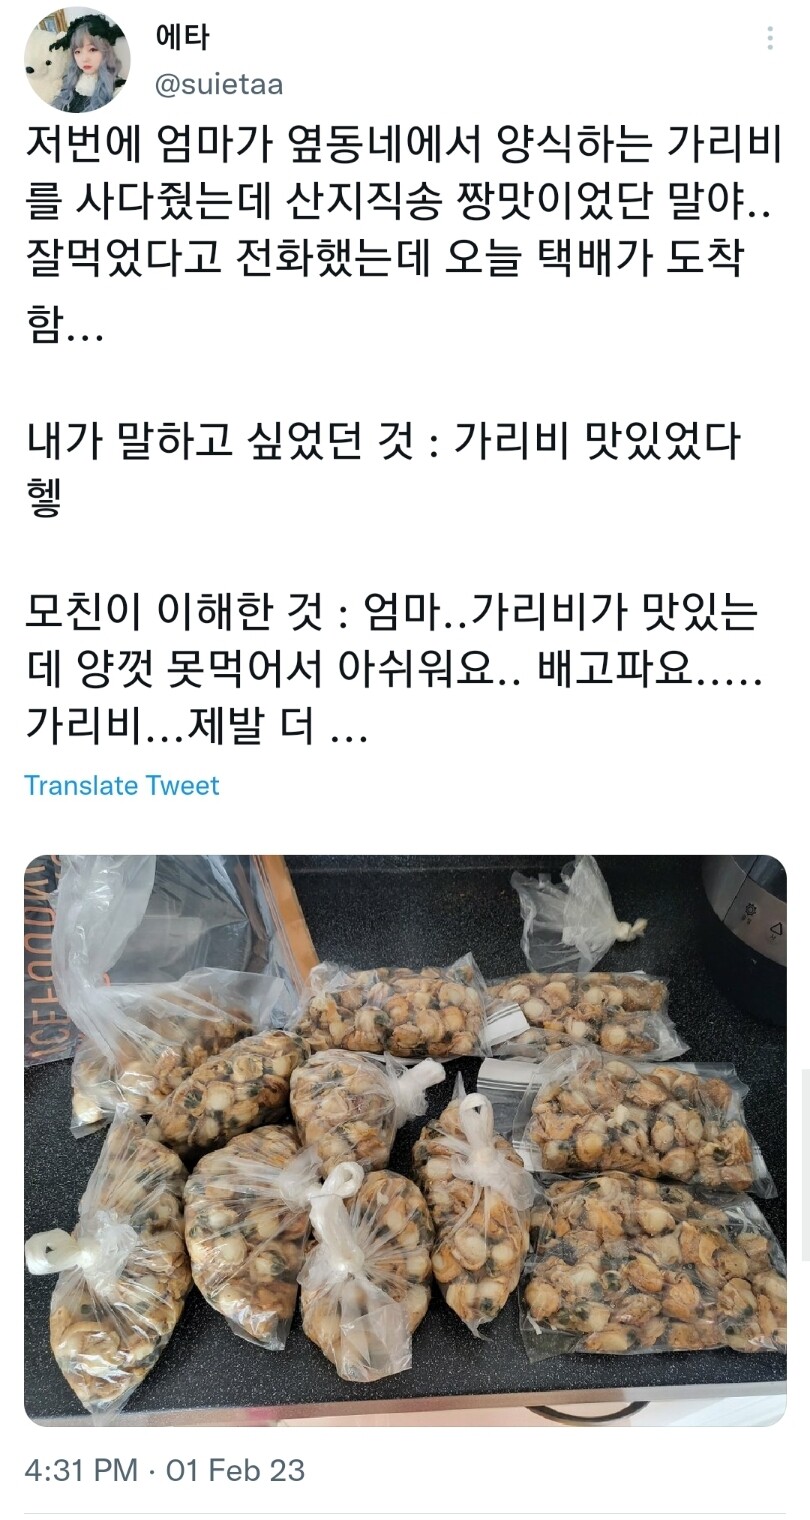Image resolution: width=810 pixels, height=1520 pixels.
Task: Open 에타's profile avatar picture
Action: point(78,59)
